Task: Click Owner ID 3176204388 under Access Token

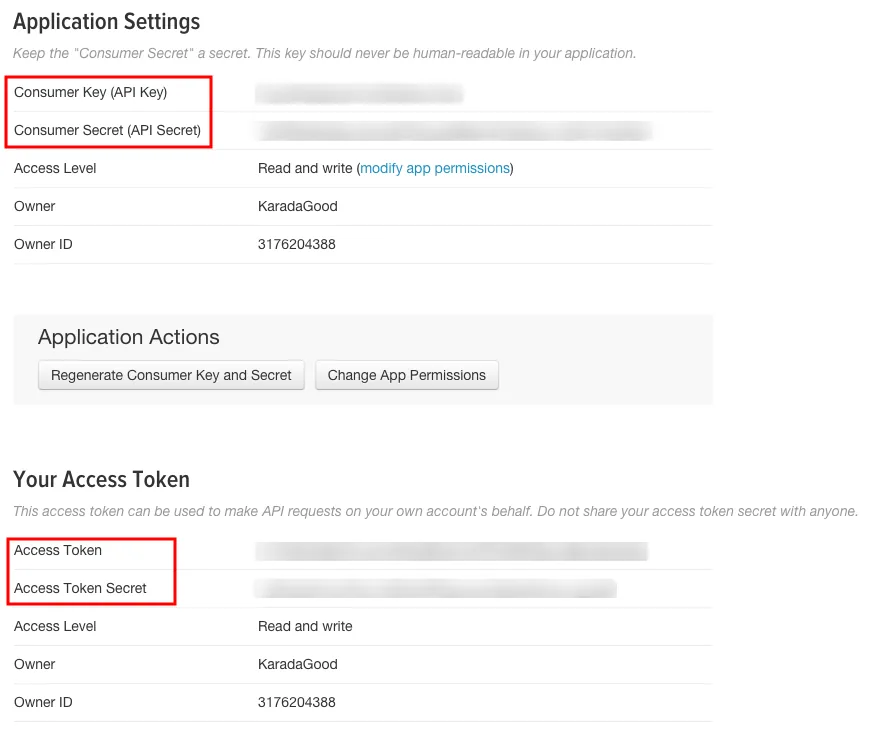Action: coord(297,702)
